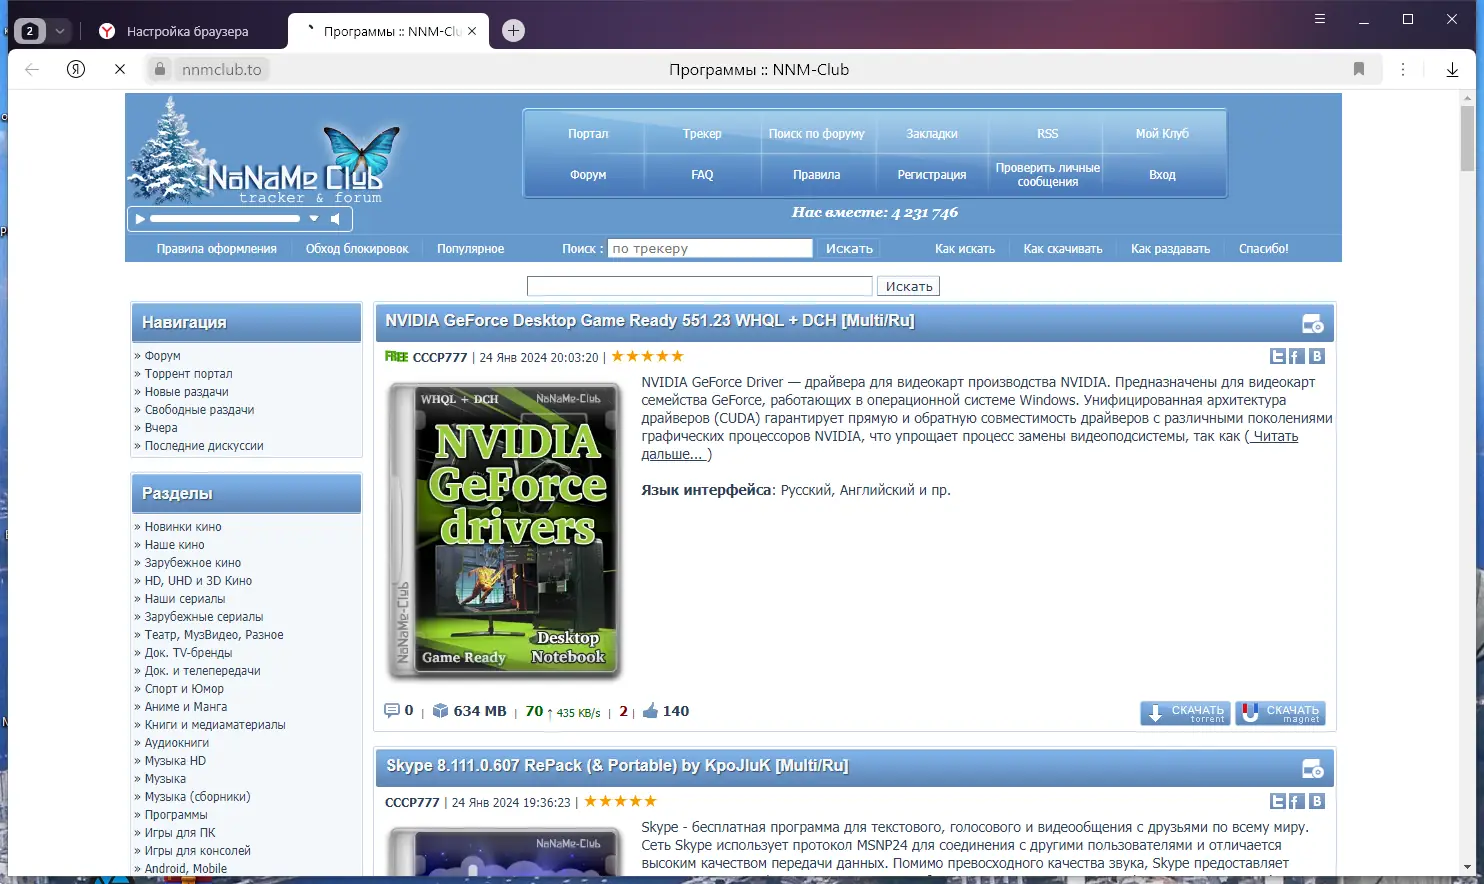Go to Регистрация
The image size is (1484, 884).
[932, 175]
